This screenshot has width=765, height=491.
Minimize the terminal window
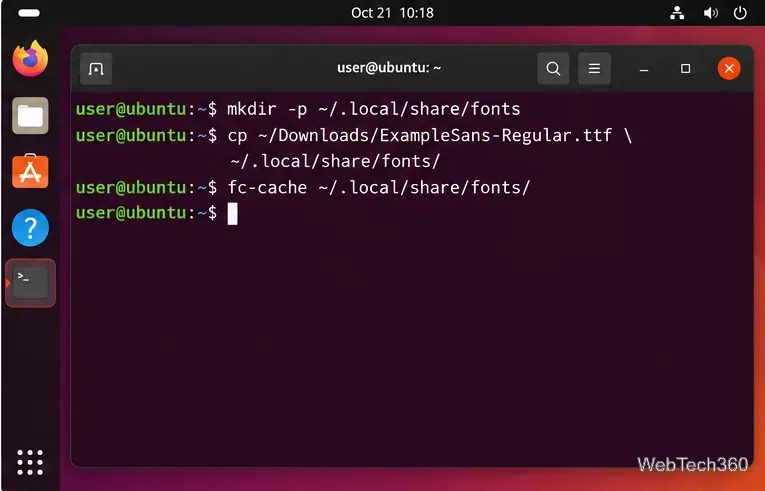[x=644, y=69]
